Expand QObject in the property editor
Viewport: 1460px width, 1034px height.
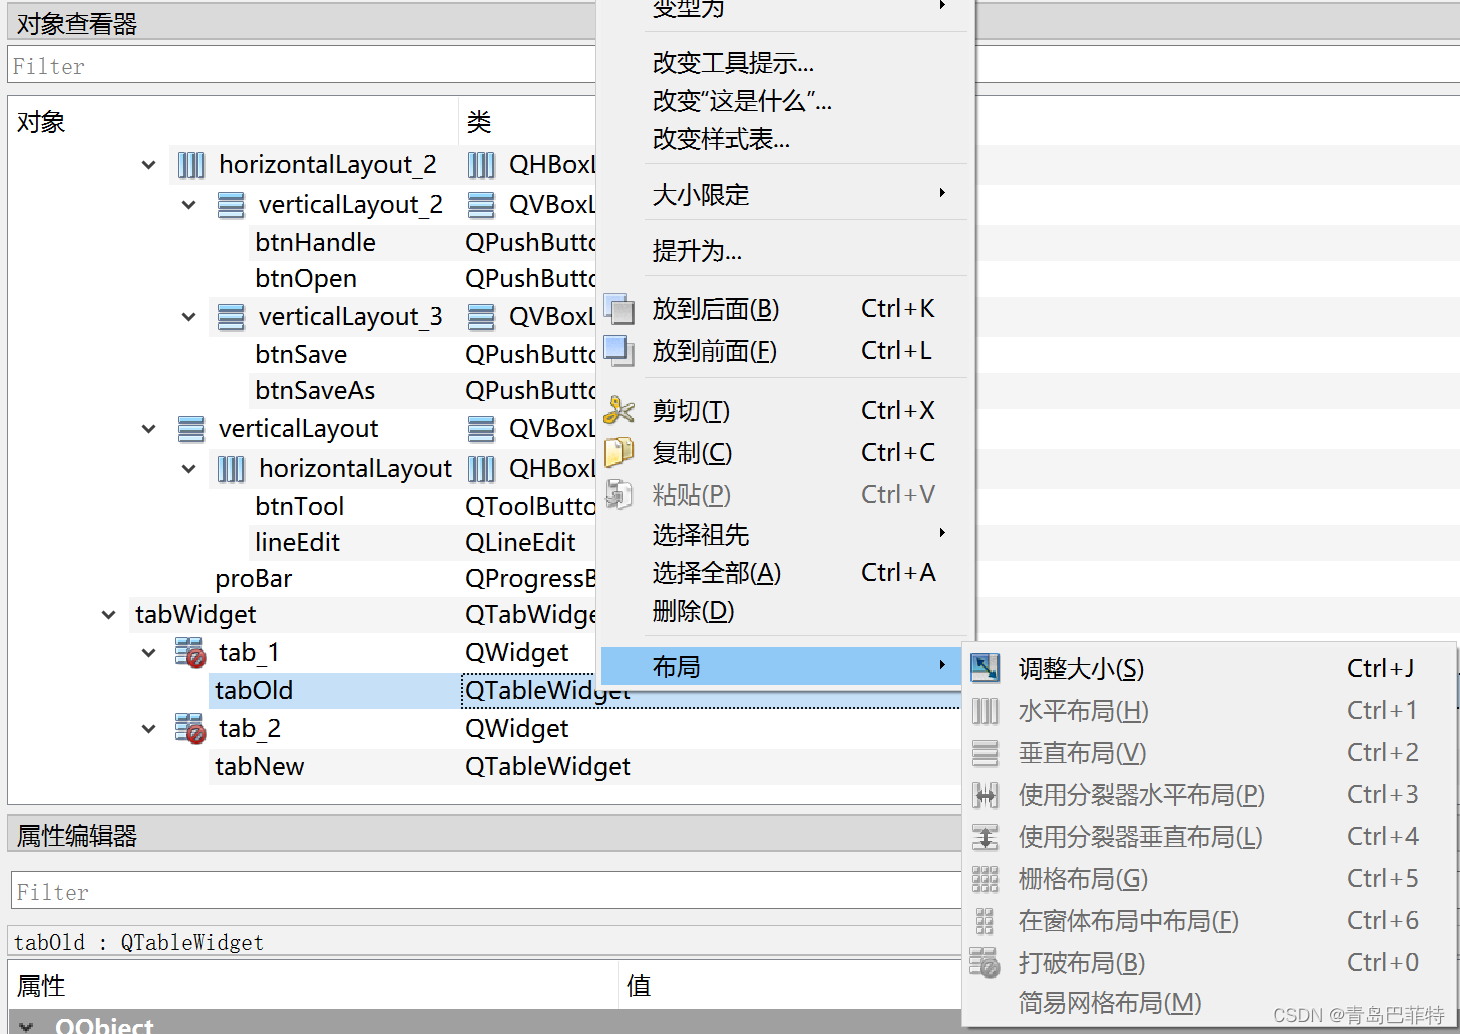25,1025
